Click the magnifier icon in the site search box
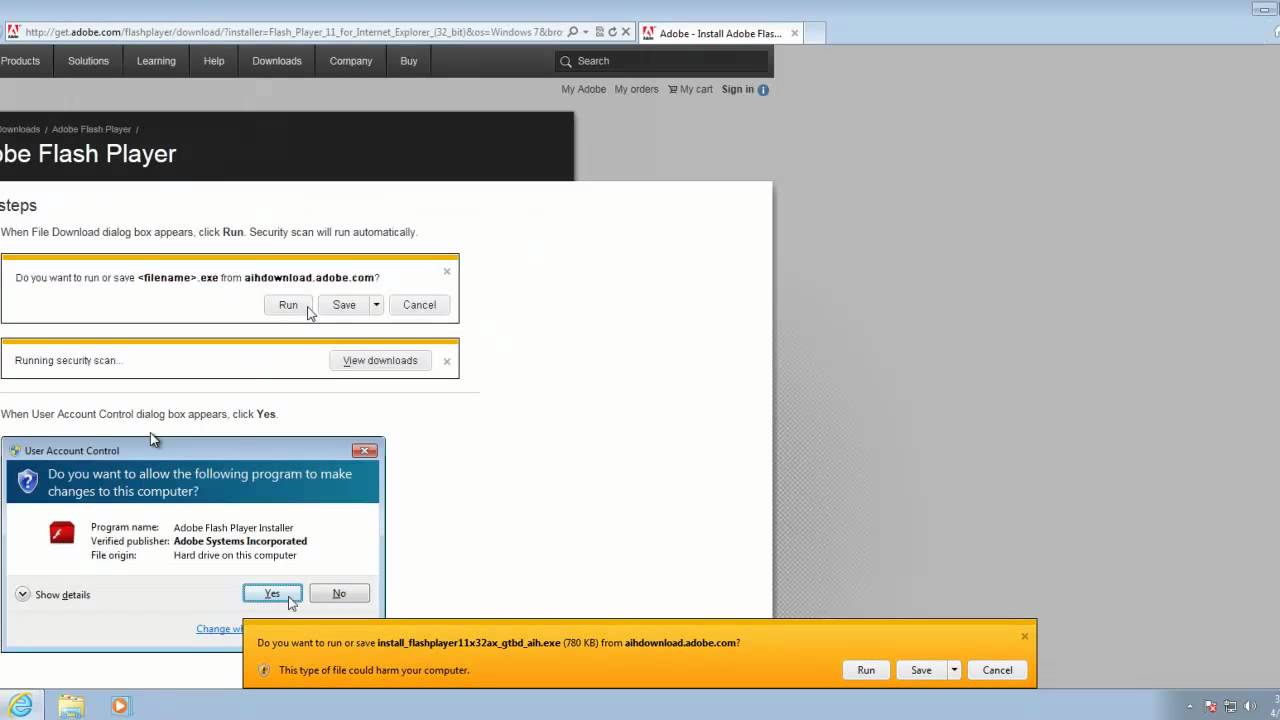The height and width of the screenshot is (720, 1280). click(x=566, y=61)
